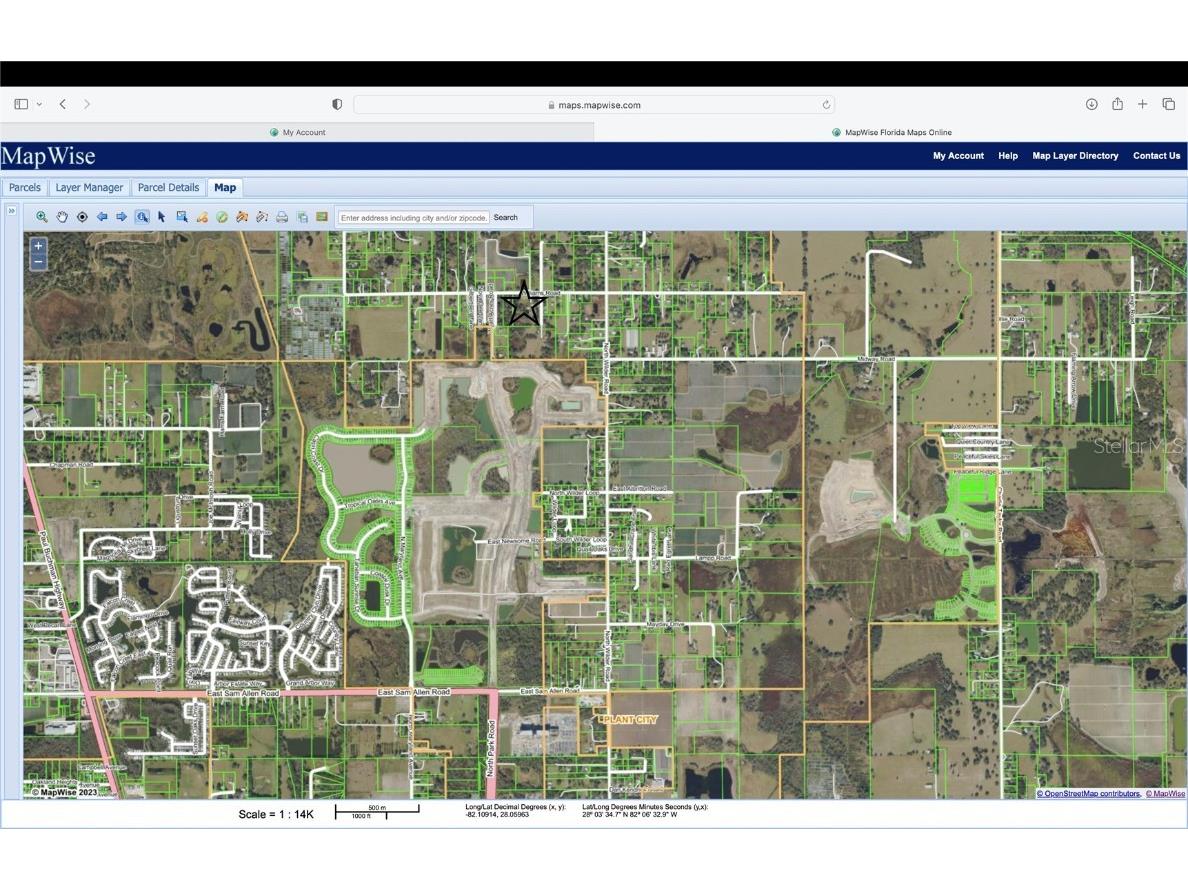
Task: Open Safari privacy shield report
Action: coord(337,105)
